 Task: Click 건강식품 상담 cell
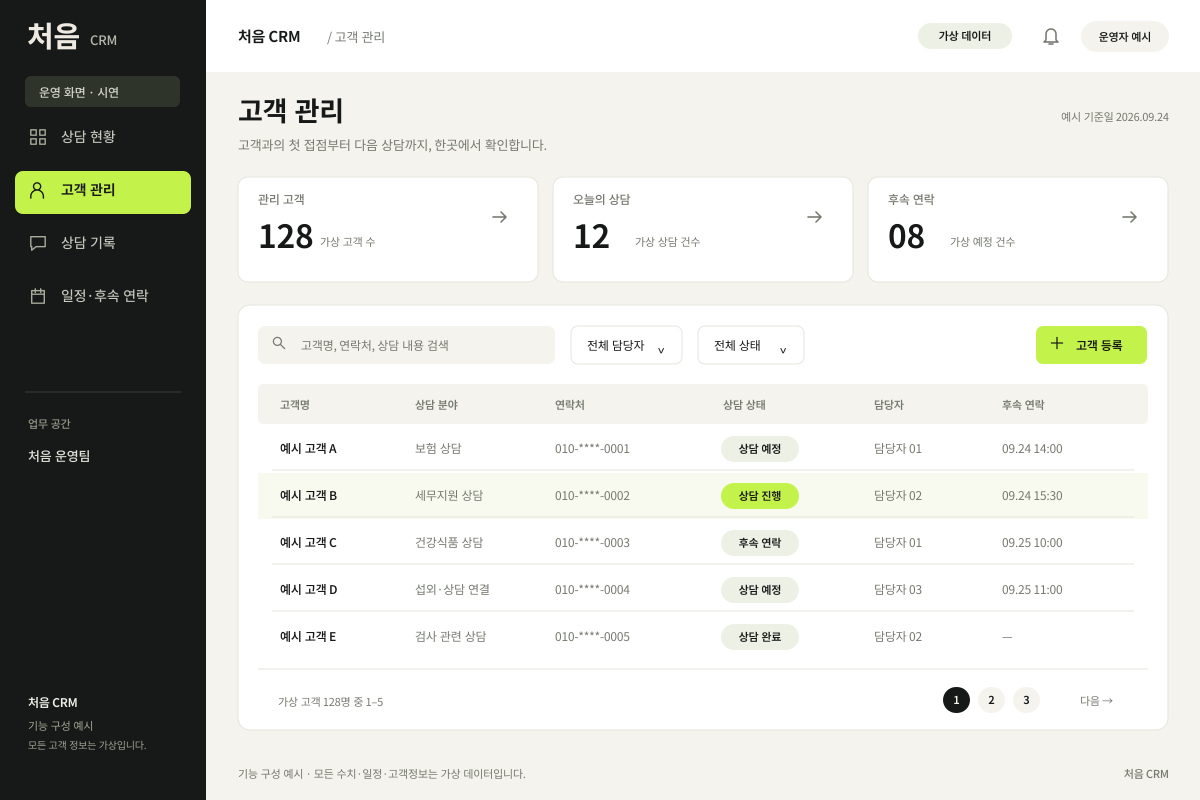tap(449, 543)
